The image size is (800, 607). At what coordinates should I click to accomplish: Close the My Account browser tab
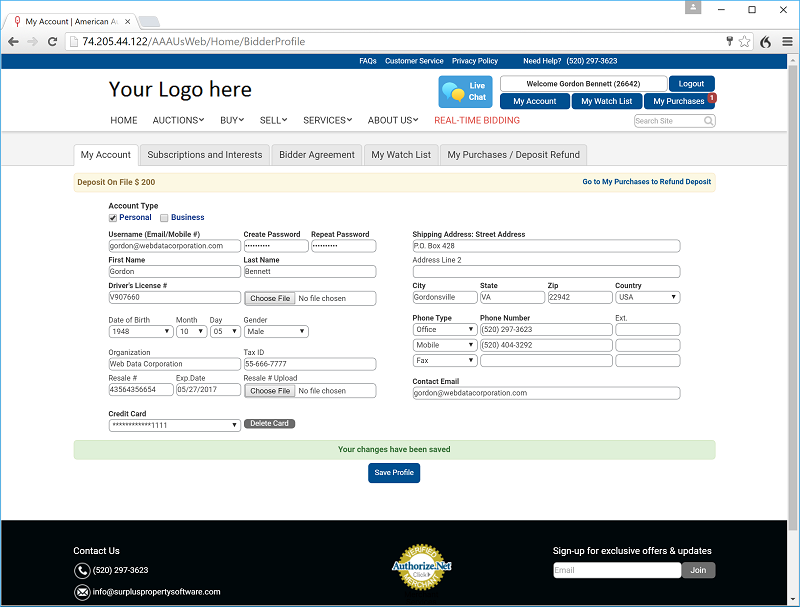(128, 21)
